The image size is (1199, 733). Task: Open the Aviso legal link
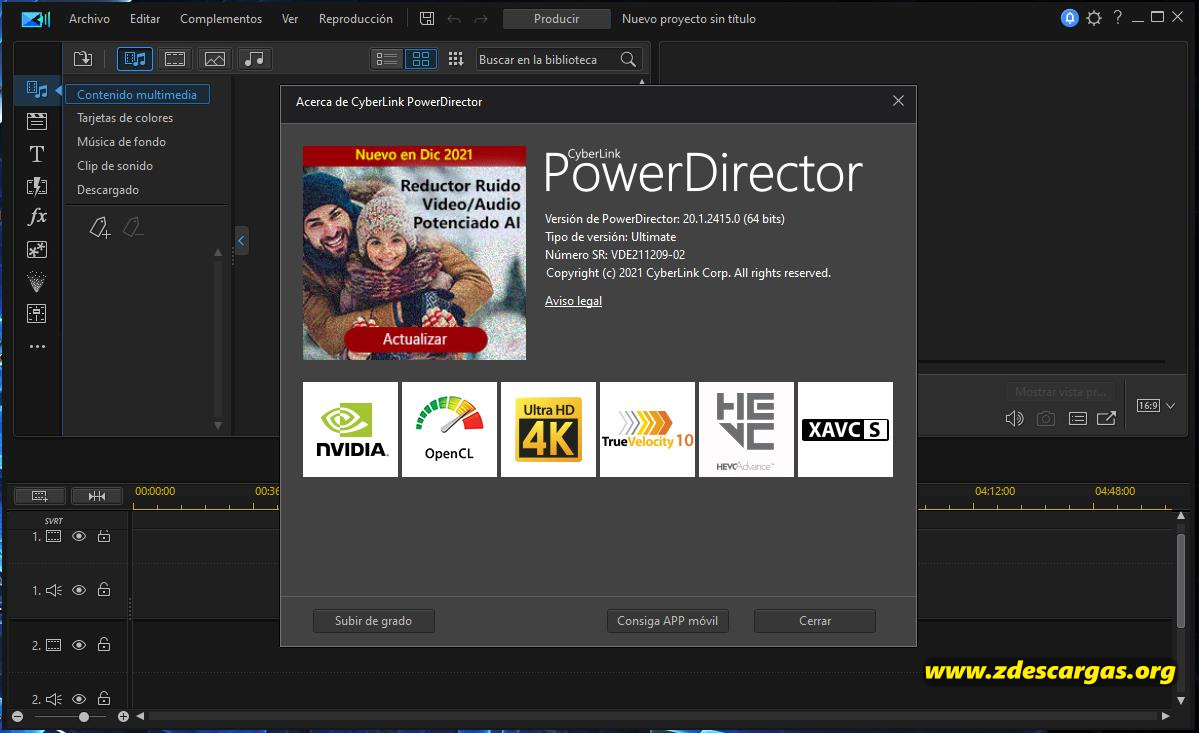pos(574,301)
